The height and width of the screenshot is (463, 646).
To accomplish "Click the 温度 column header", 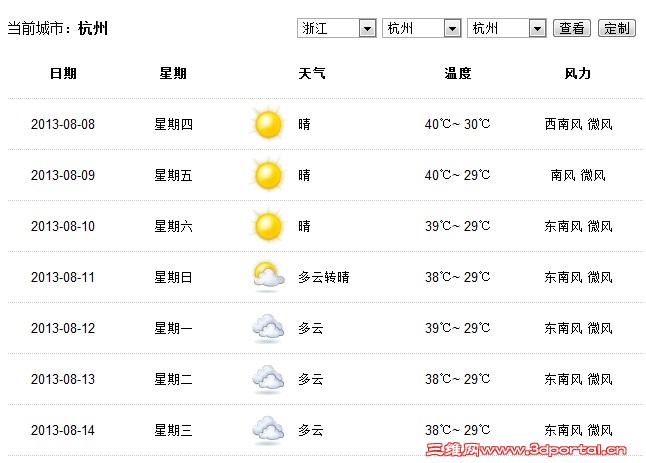I will pyautogui.click(x=458, y=73).
